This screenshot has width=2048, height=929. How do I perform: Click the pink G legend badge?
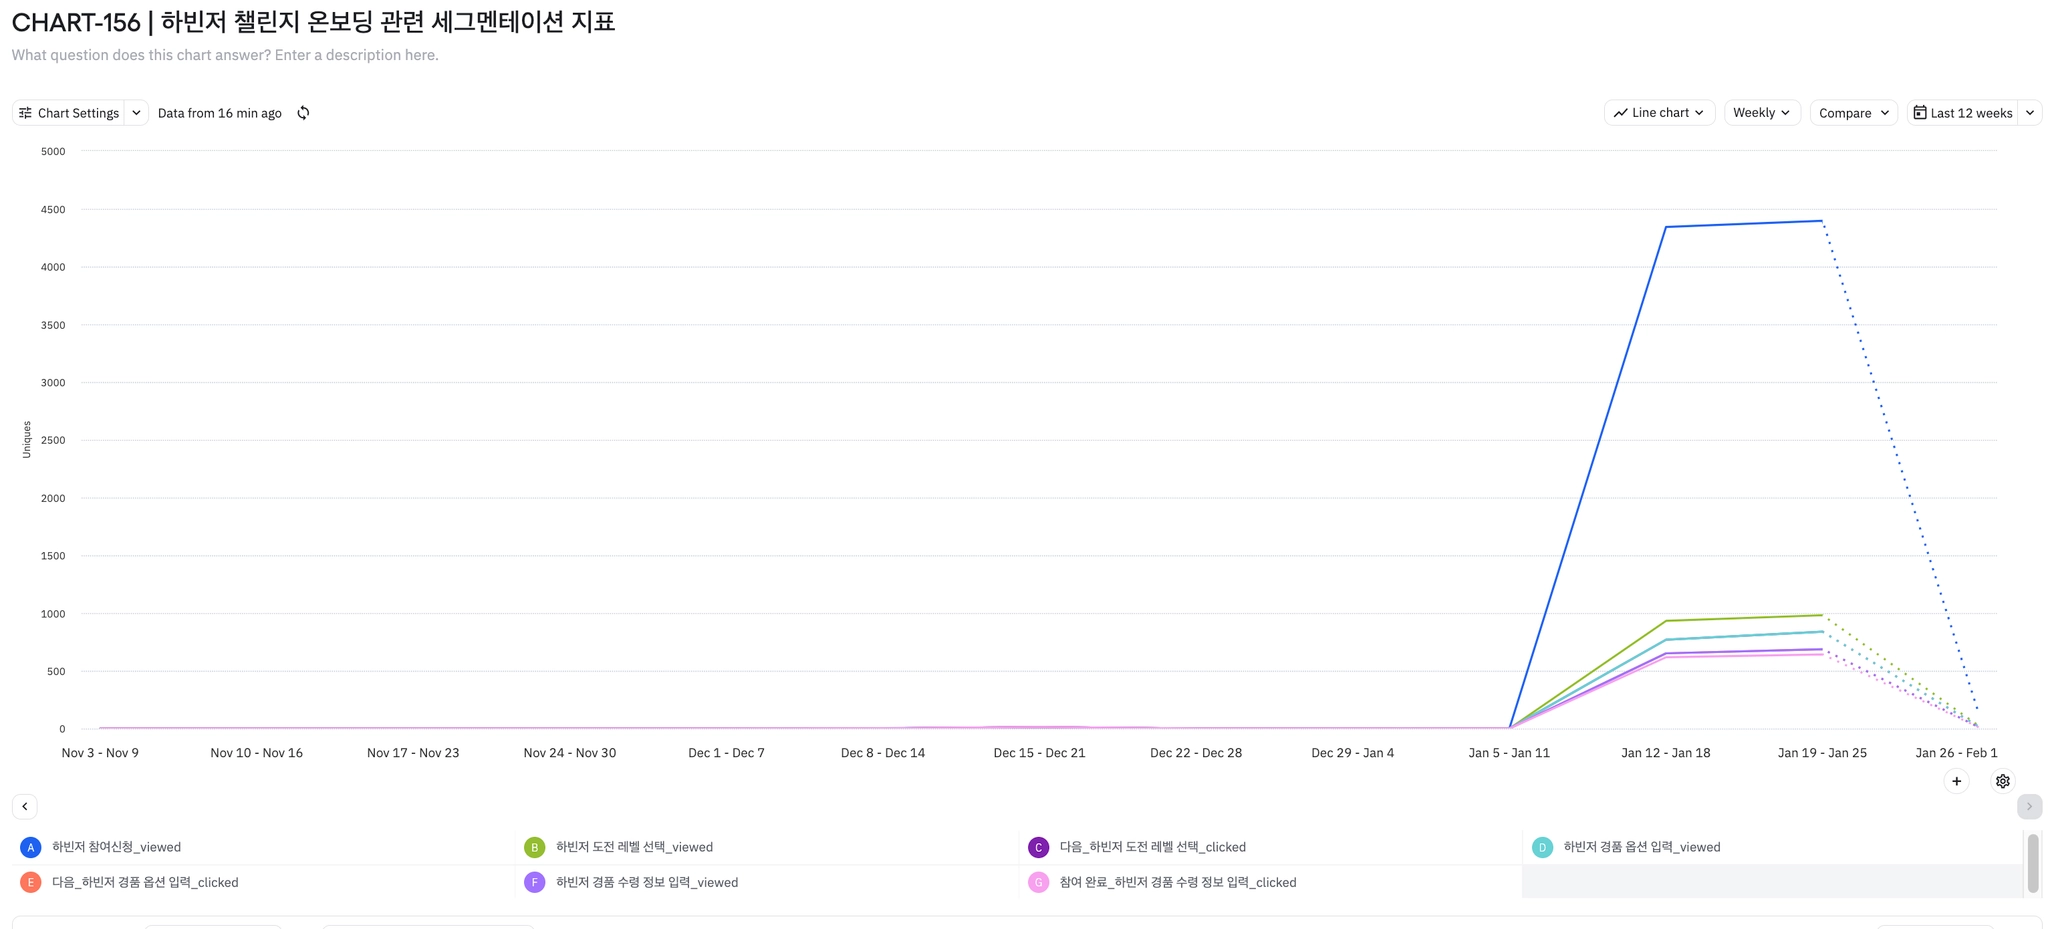[1039, 882]
